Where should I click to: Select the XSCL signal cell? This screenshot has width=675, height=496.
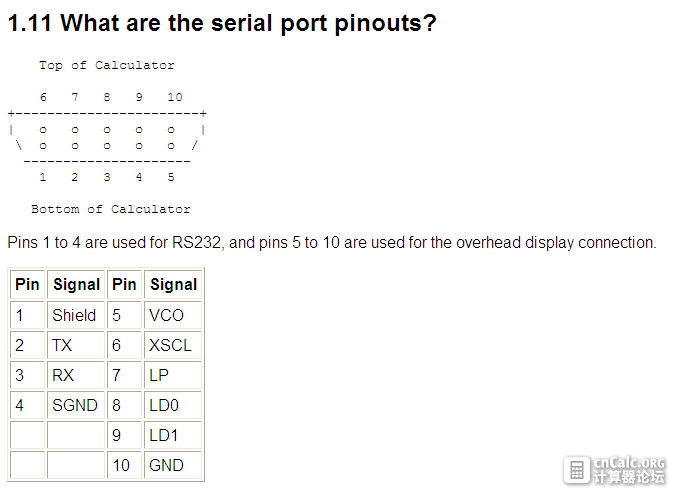click(173, 345)
